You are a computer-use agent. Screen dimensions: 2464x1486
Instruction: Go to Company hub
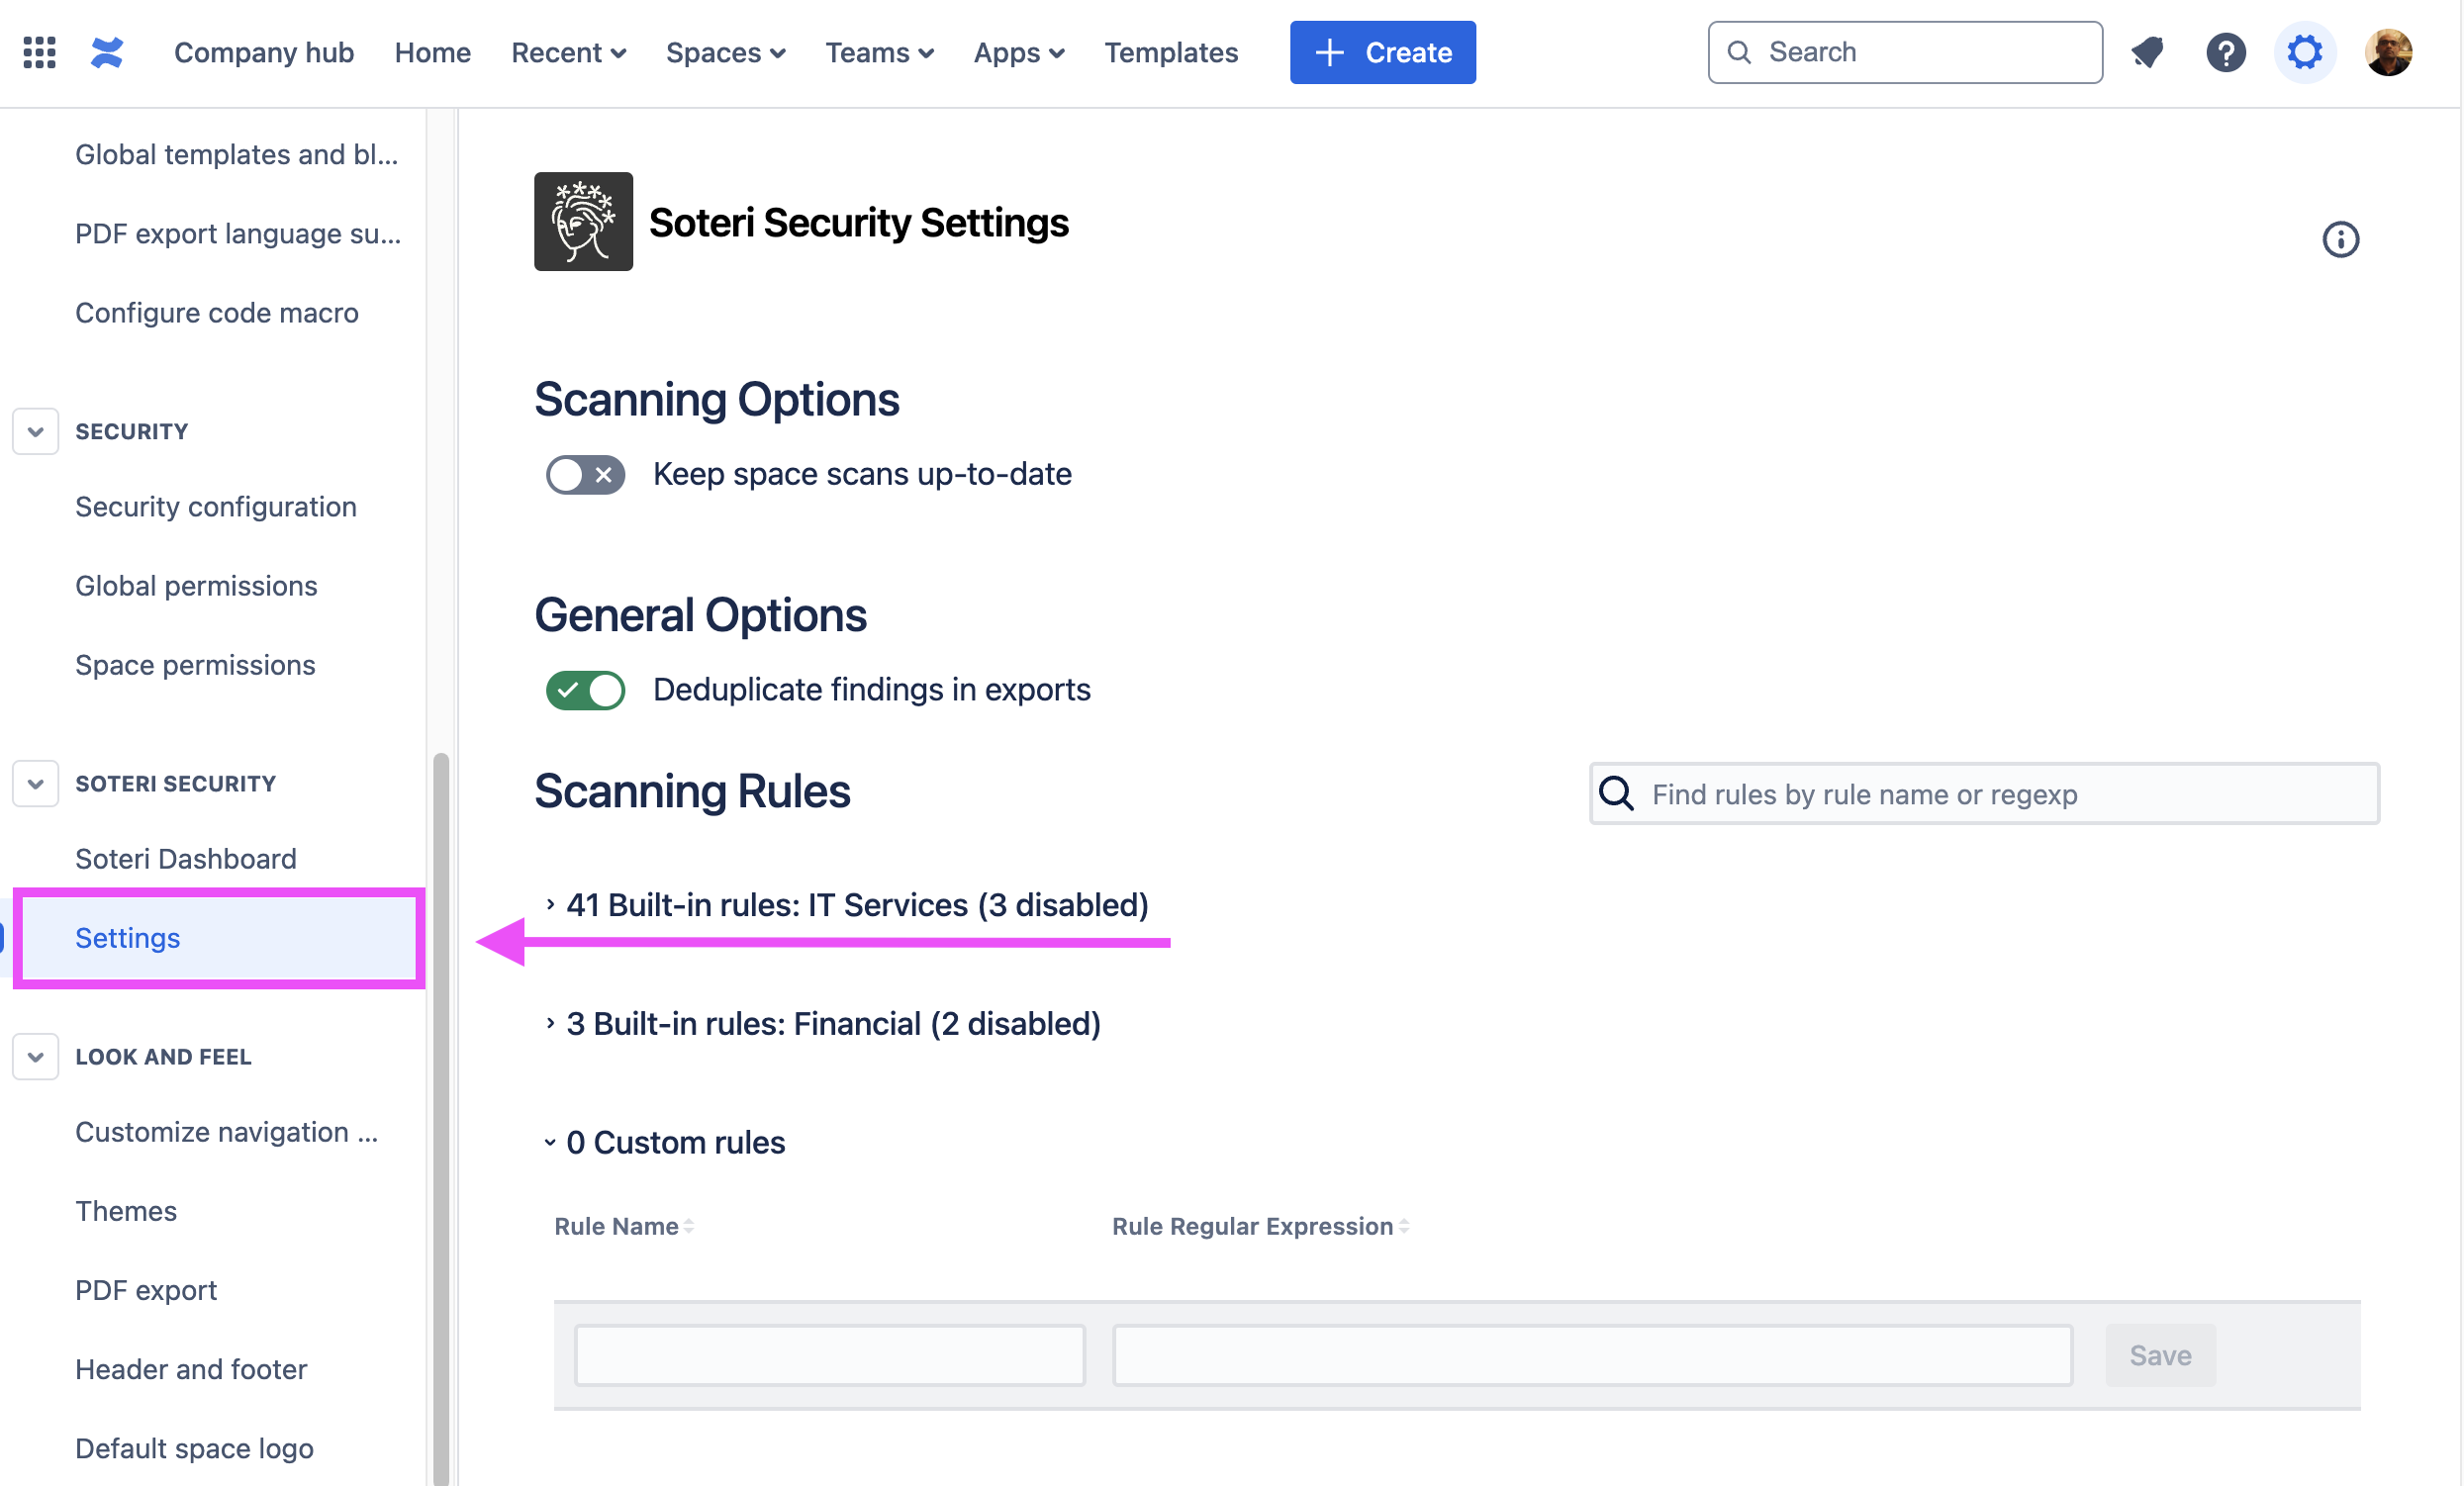264,52
